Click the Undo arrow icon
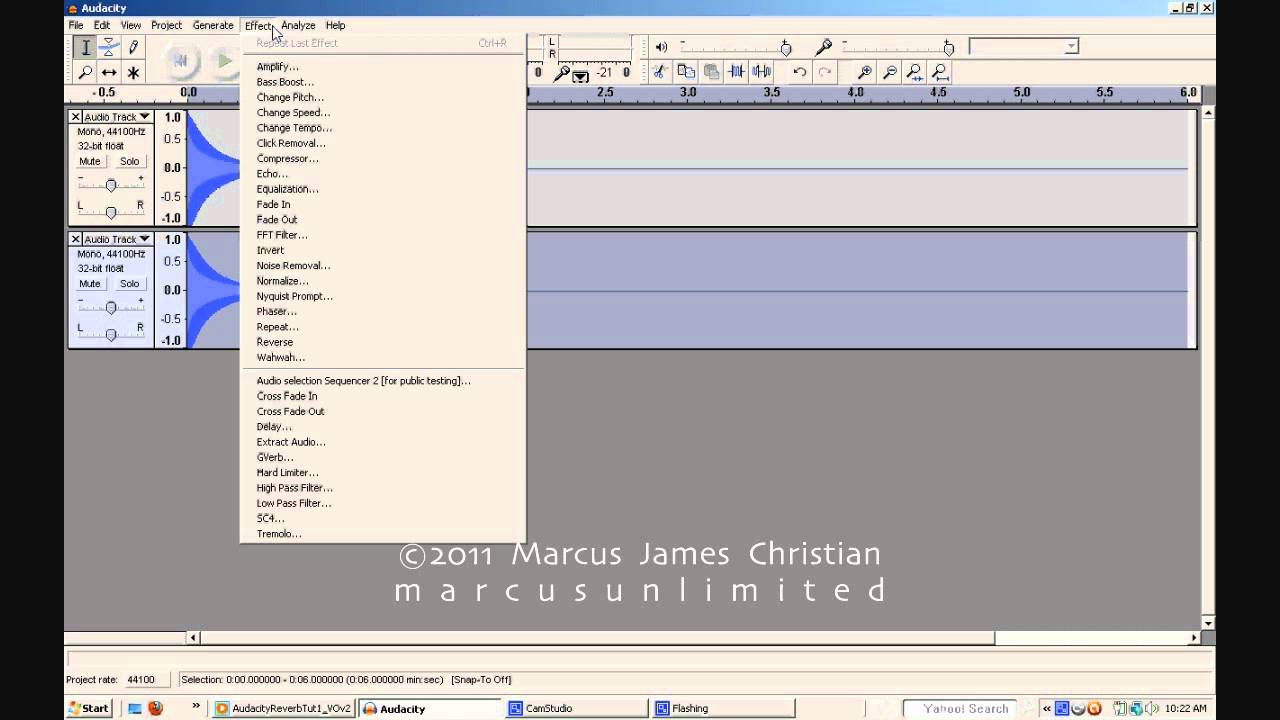1280x720 pixels. click(799, 72)
